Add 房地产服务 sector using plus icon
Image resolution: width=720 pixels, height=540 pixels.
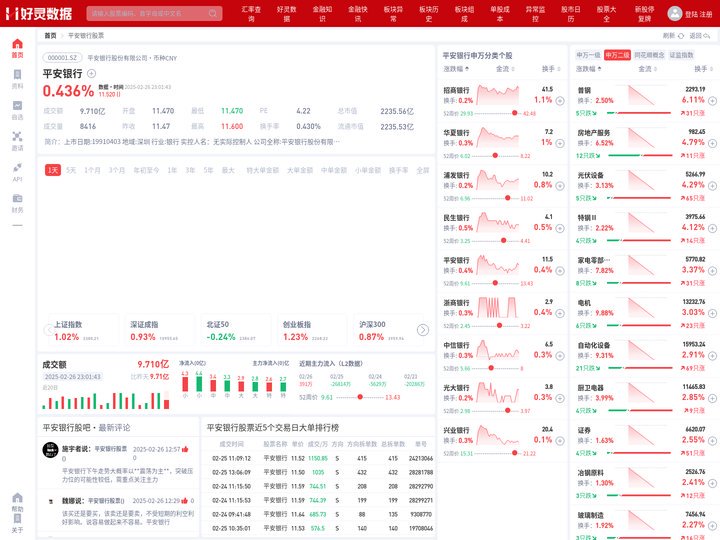coord(712,143)
